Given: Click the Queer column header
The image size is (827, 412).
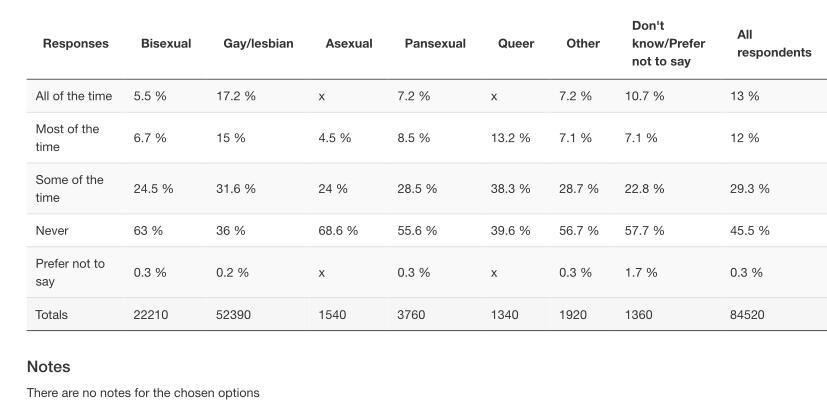Looking at the screenshot, I should (516, 44).
